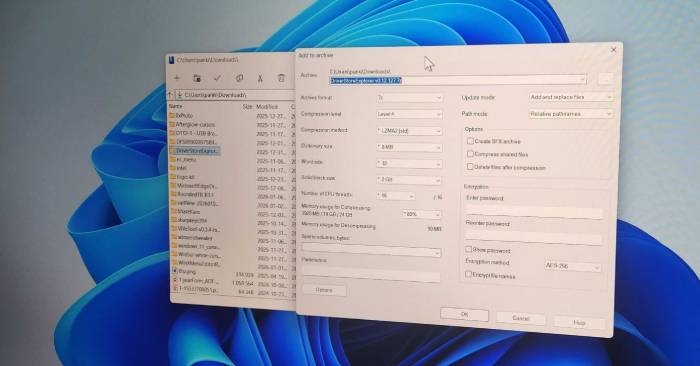
Task: Select the intel folder in the file list
Action: tap(178, 168)
